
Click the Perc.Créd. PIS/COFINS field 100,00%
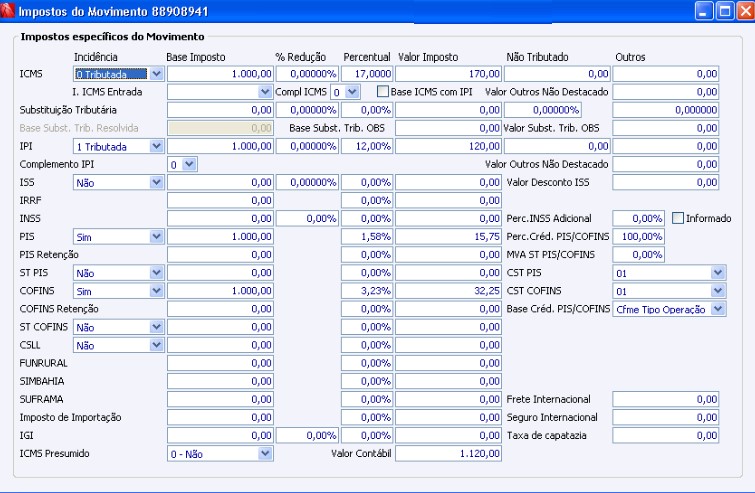[x=638, y=236]
